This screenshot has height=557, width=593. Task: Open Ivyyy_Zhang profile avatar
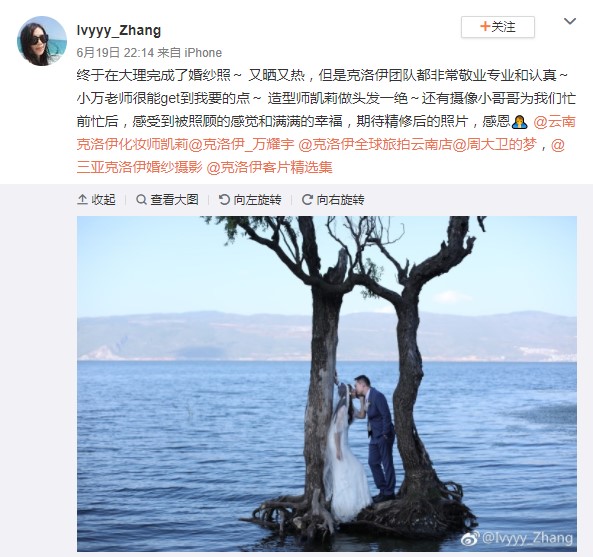click(42, 41)
